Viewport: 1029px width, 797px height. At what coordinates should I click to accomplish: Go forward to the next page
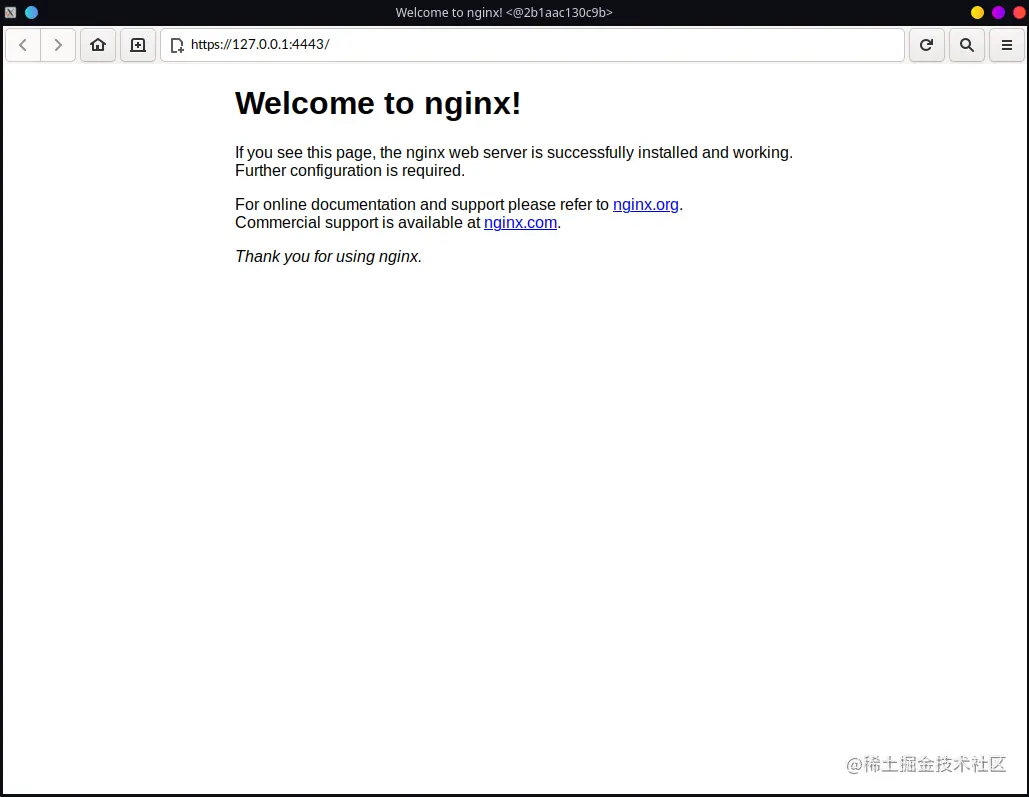(58, 45)
